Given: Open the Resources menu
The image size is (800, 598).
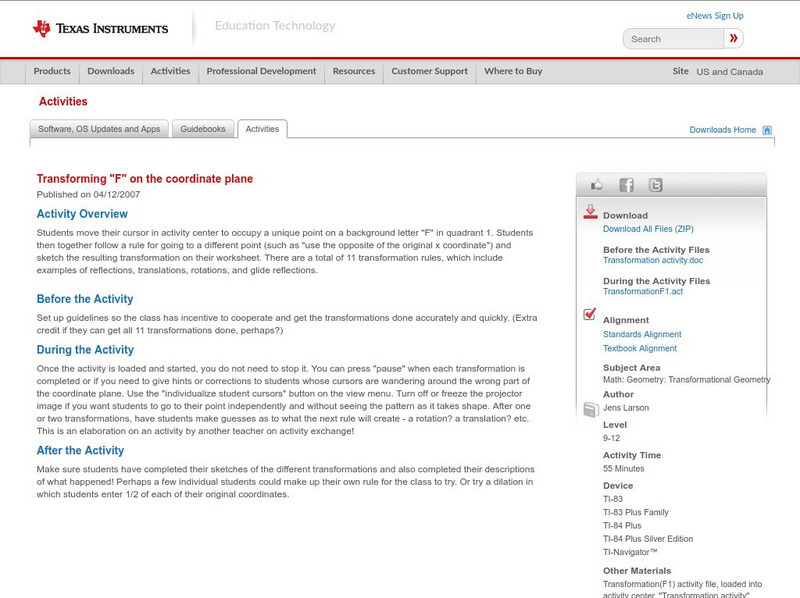Looking at the screenshot, I should click(354, 71).
